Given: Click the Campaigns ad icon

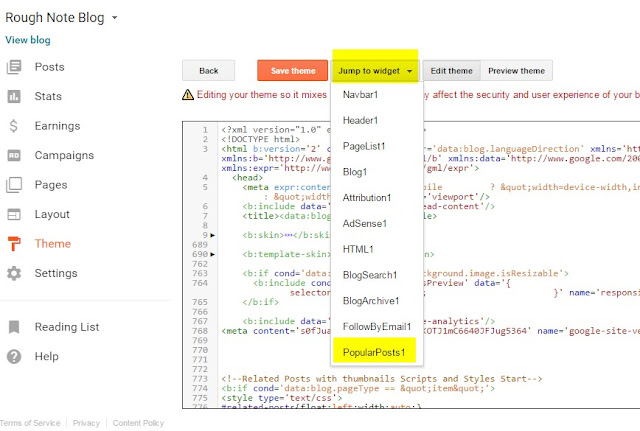Looking at the screenshot, I should tap(14, 156).
